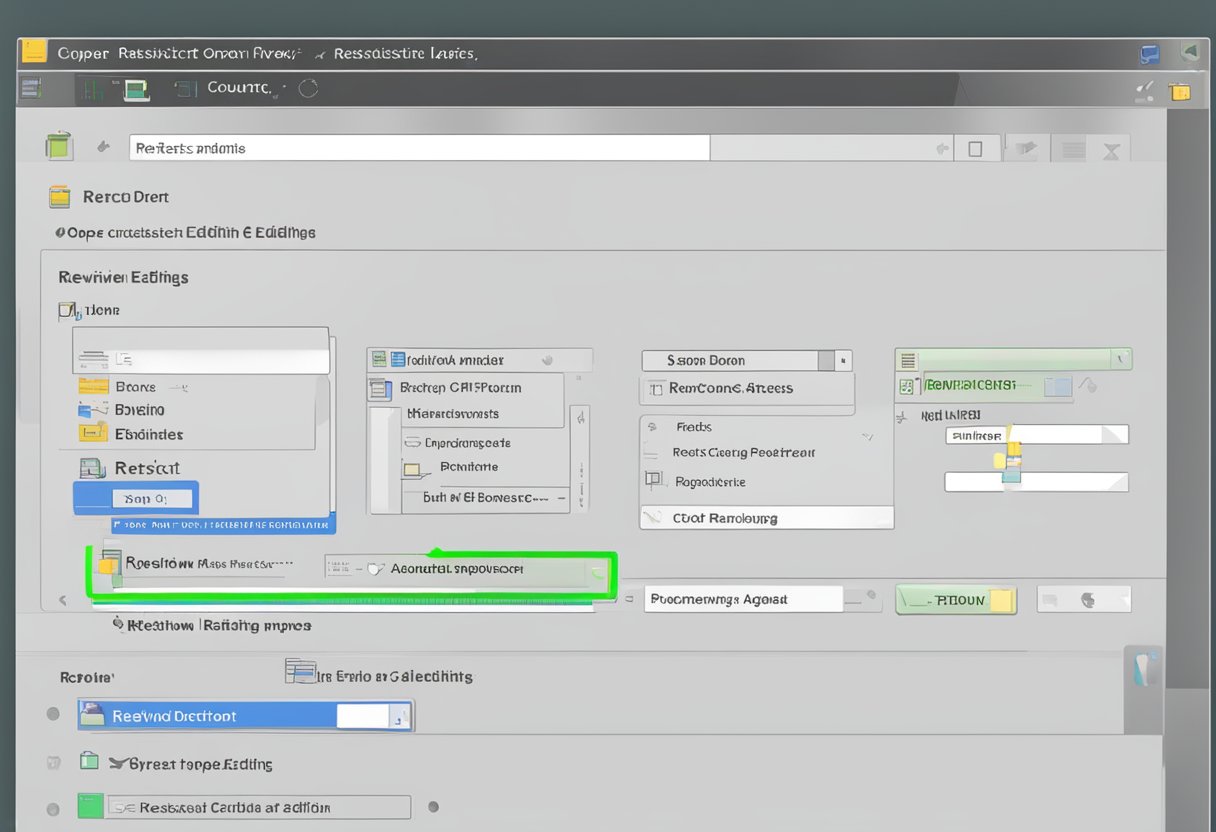Viewport: 1216px width, 832px height.
Task: Select the radio button beside Reevnd Drectiont
Action: point(53,714)
